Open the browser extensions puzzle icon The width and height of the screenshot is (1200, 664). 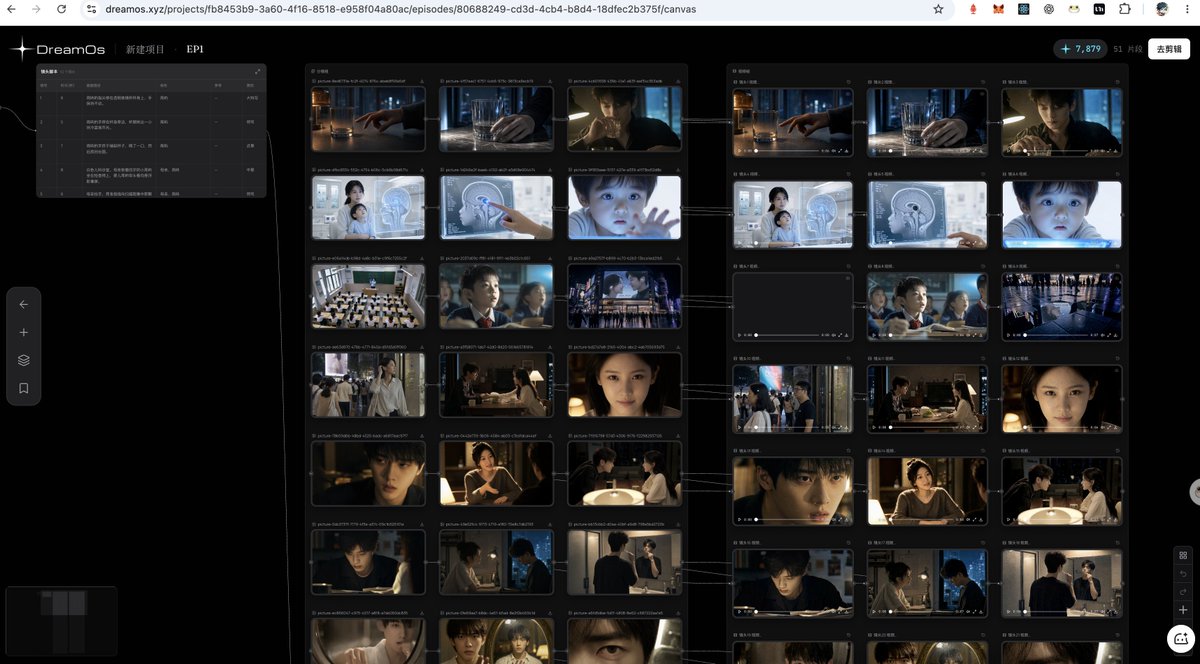(1125, 9)
